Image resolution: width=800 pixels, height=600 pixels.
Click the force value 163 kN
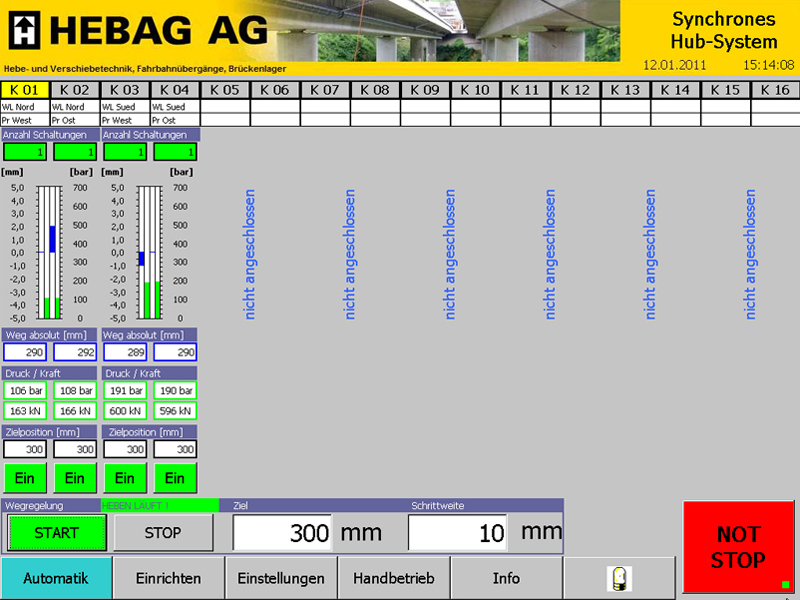pos(25,411)
